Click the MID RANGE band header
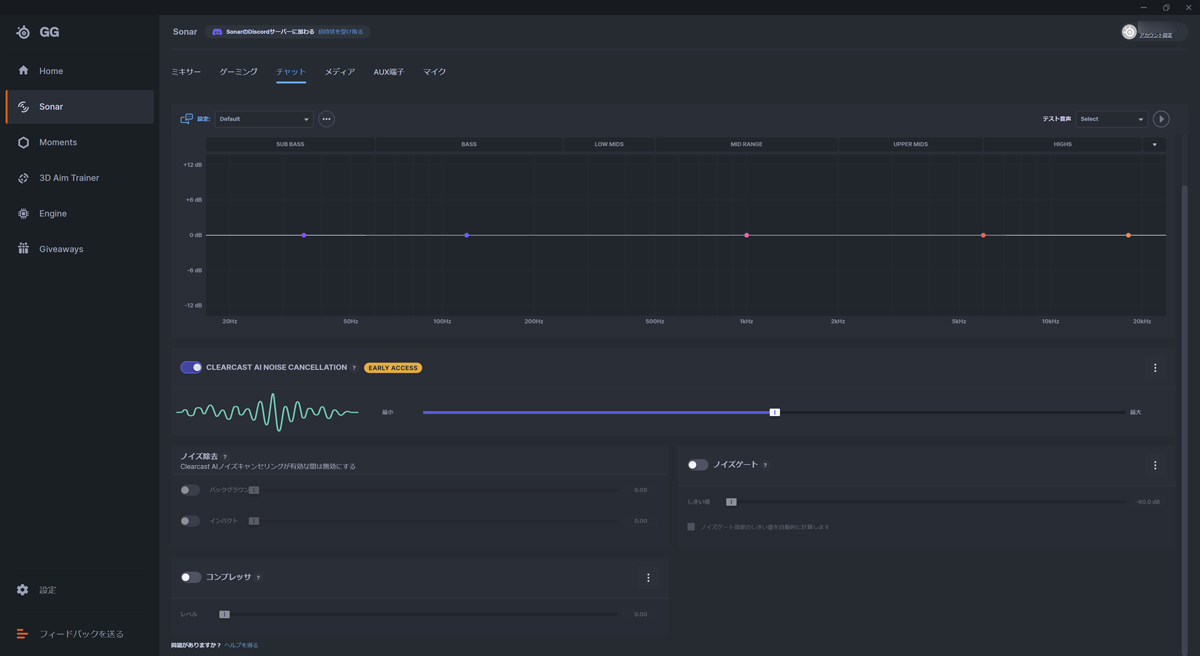Image resolution: width=1200 pixels, height=656 pixels. point(746,145)
